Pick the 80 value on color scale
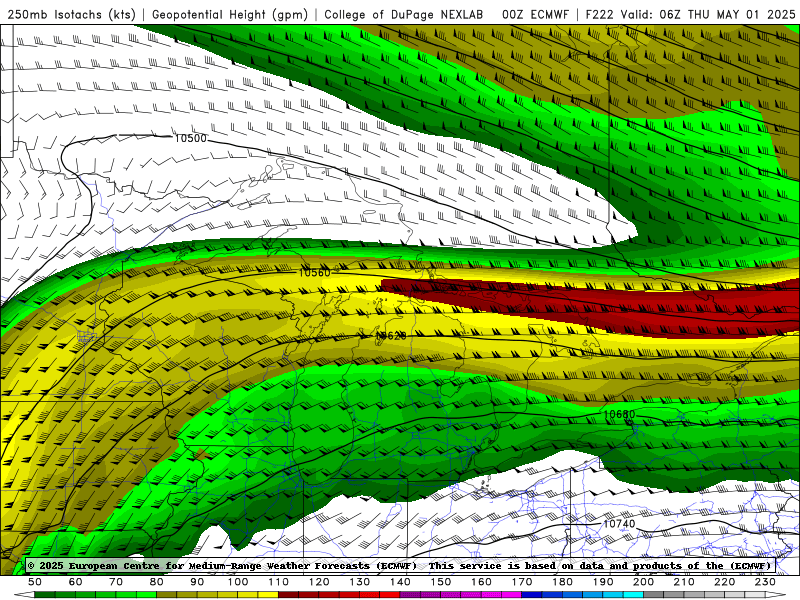800x600 pixels. pyautogui.click(x=157, y=582)
